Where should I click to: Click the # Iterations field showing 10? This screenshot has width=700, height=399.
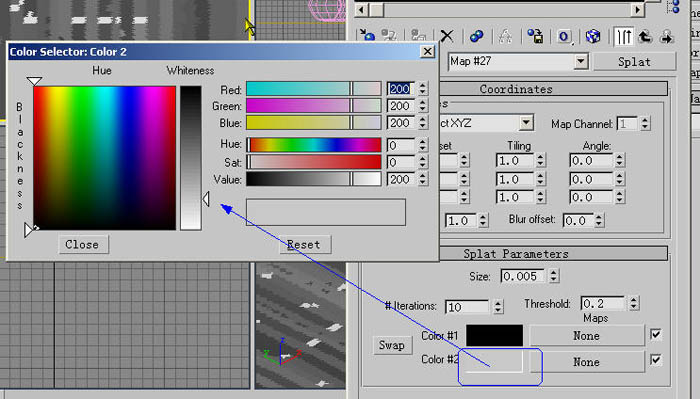[467, 307]
